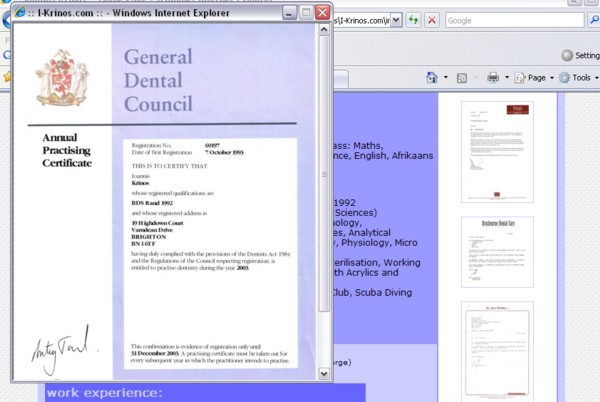Minimize the I-Krinos.com popup window
The width and height of the screenshot is (600, 402).
[x=289, y=13]
